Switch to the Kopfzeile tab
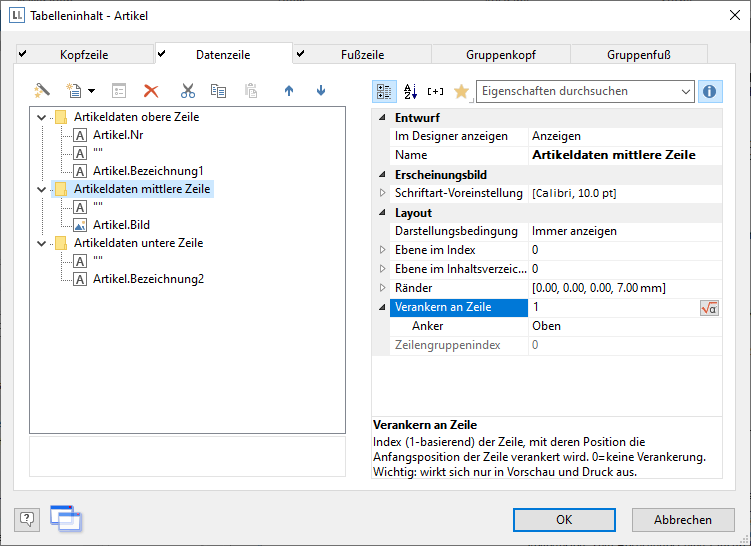 pyautogui.click(x=86, y=55)
